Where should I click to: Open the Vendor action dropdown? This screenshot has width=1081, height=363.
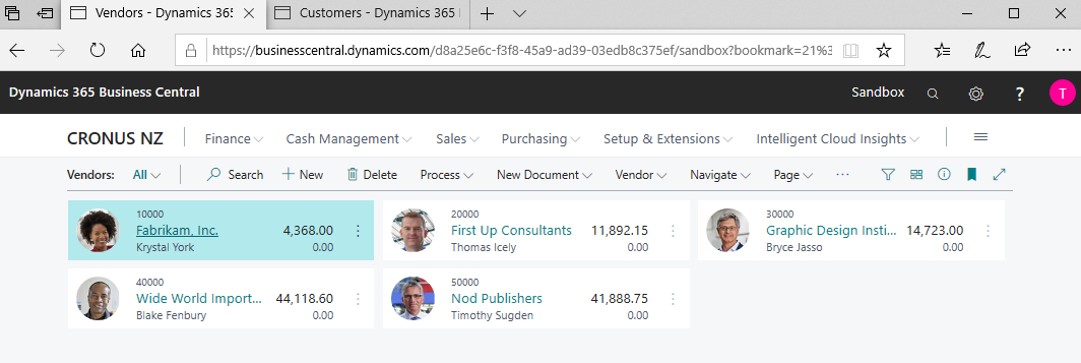click(641, 175)
